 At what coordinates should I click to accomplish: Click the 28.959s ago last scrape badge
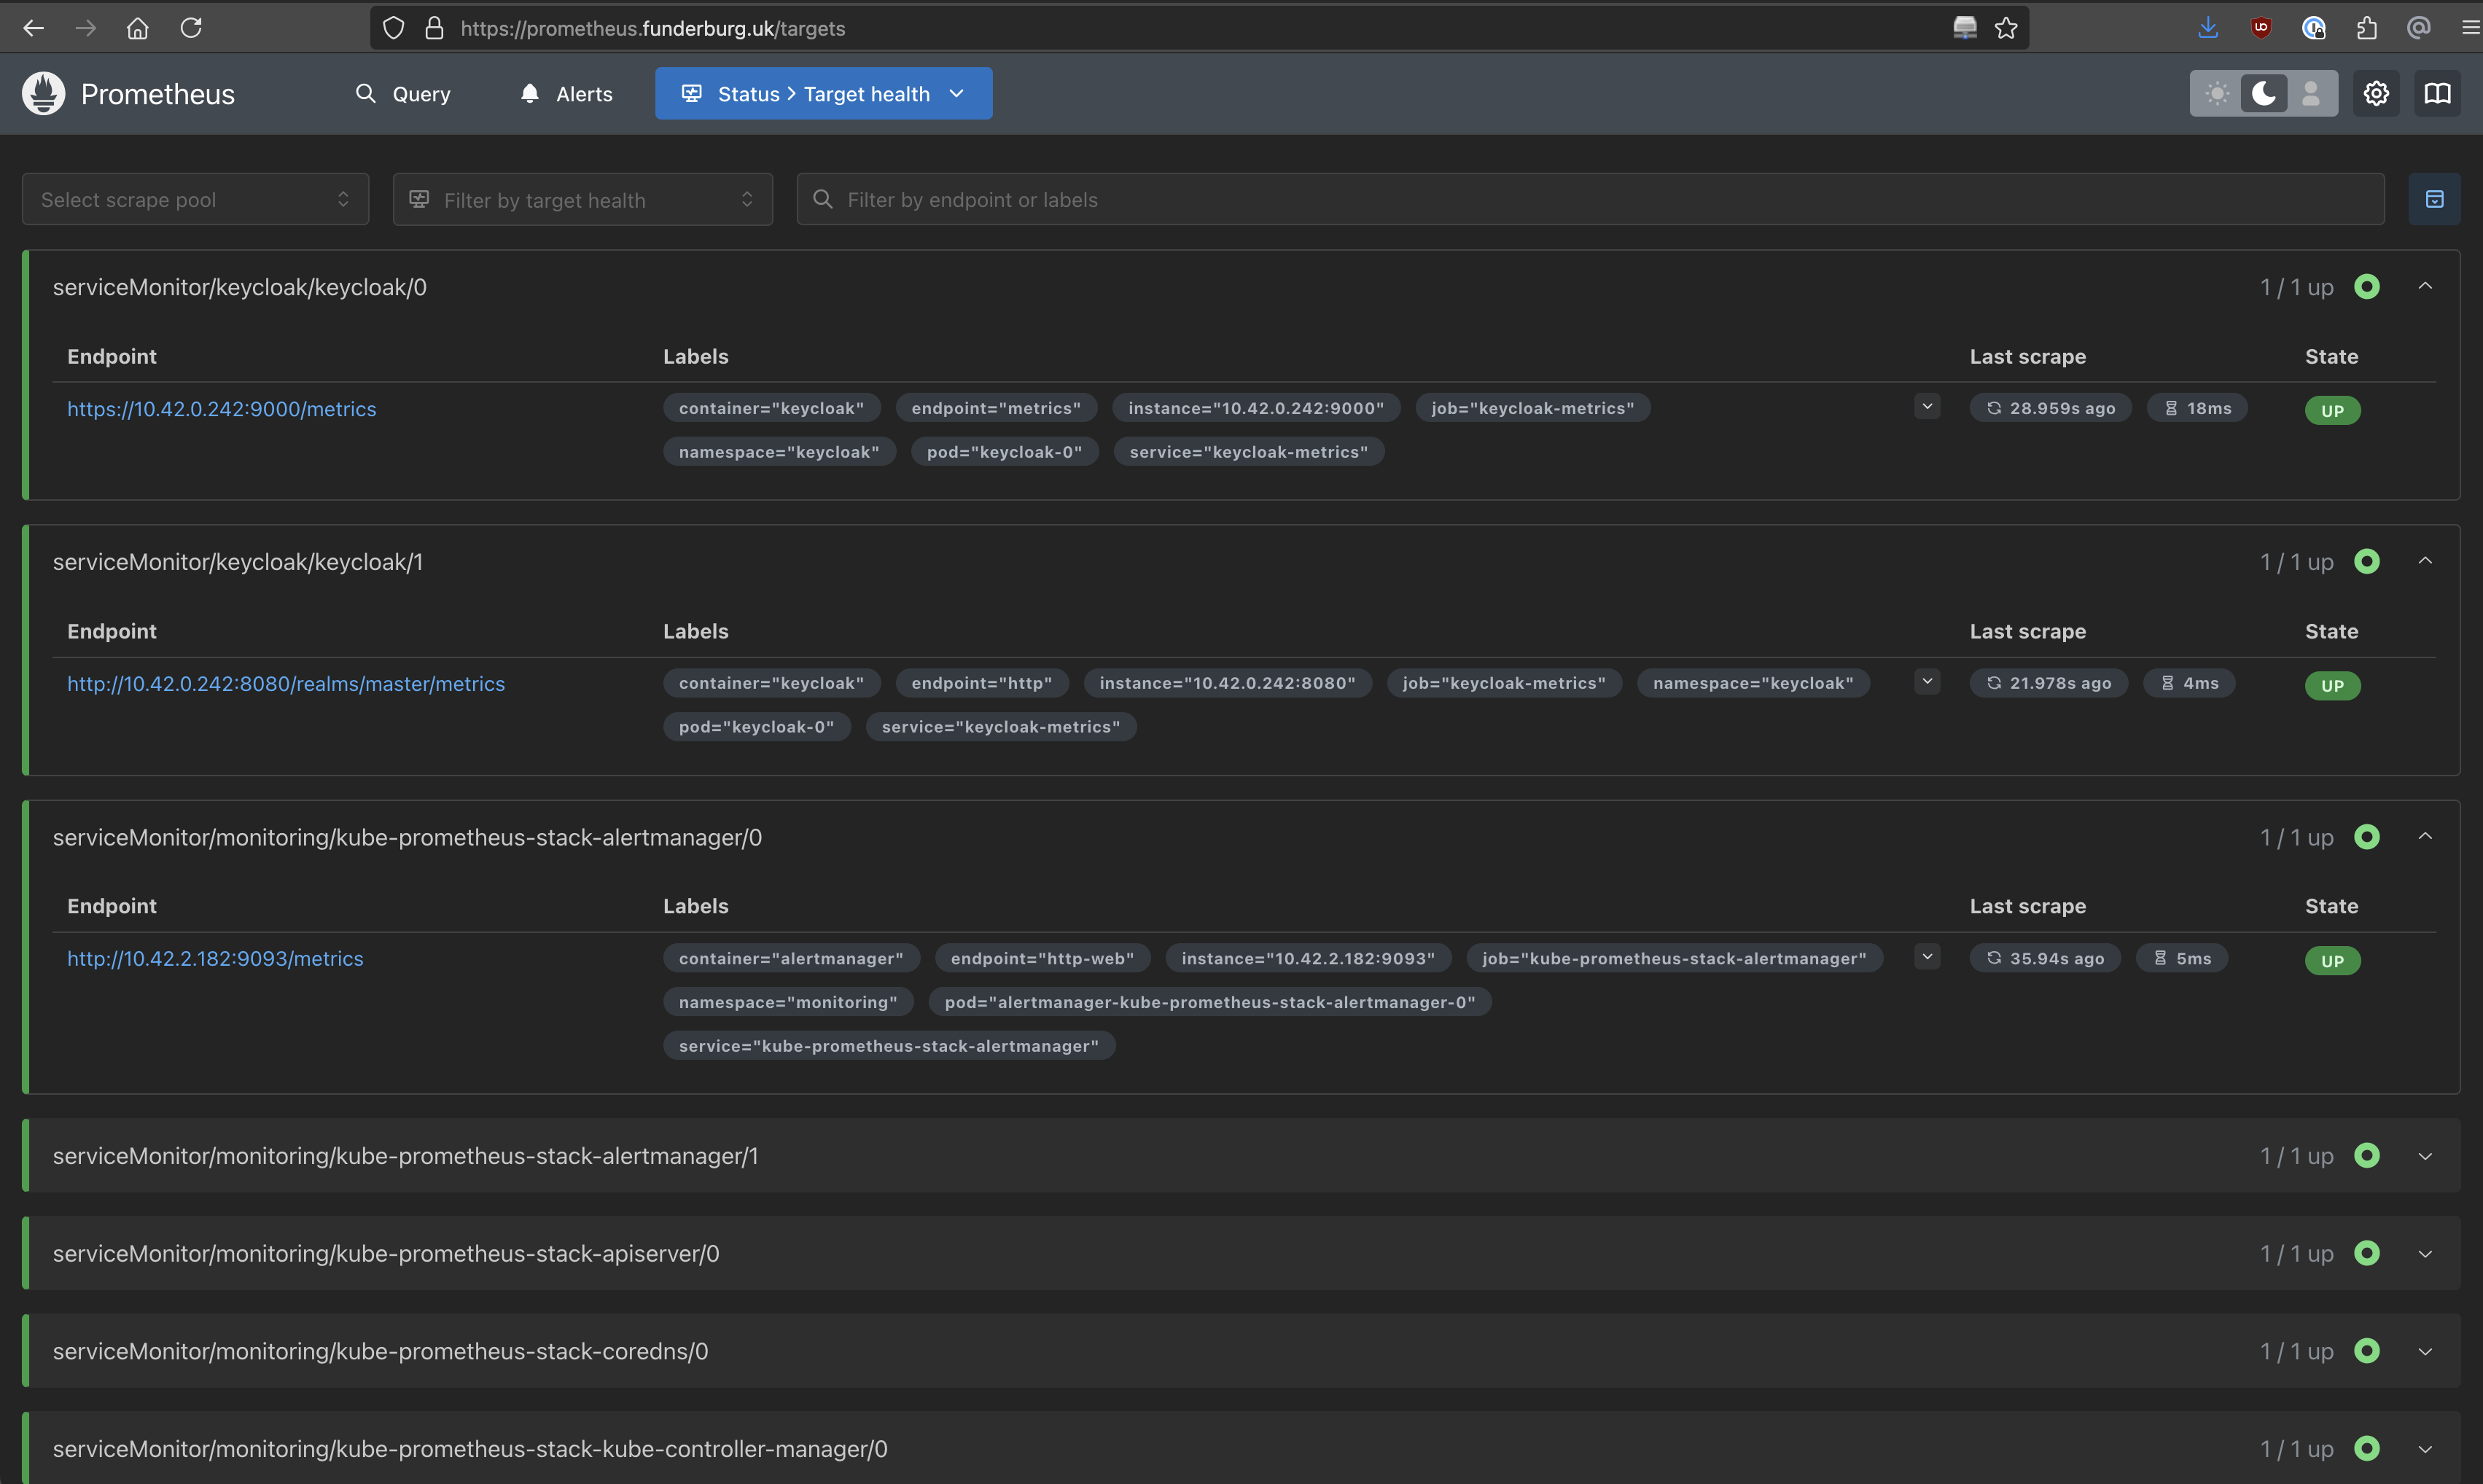pyautogui.click(x=2050, y=408)
